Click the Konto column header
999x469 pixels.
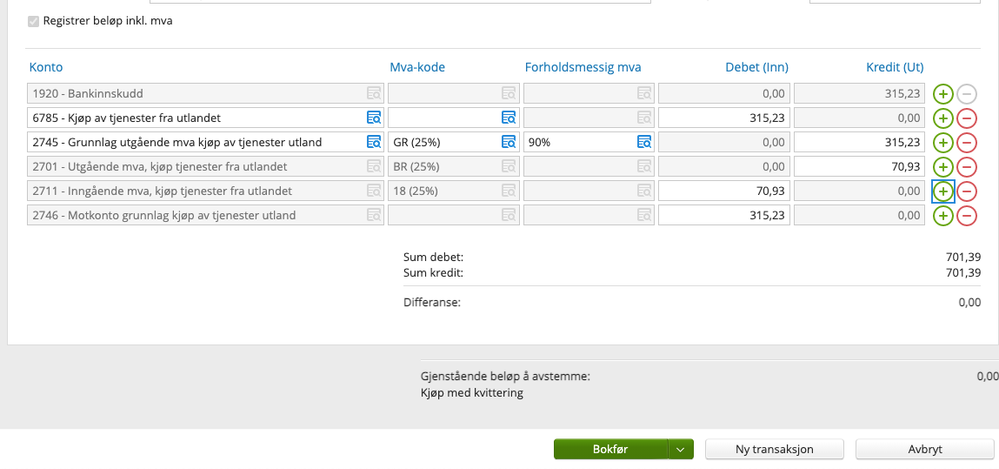(x=46, y=68)
